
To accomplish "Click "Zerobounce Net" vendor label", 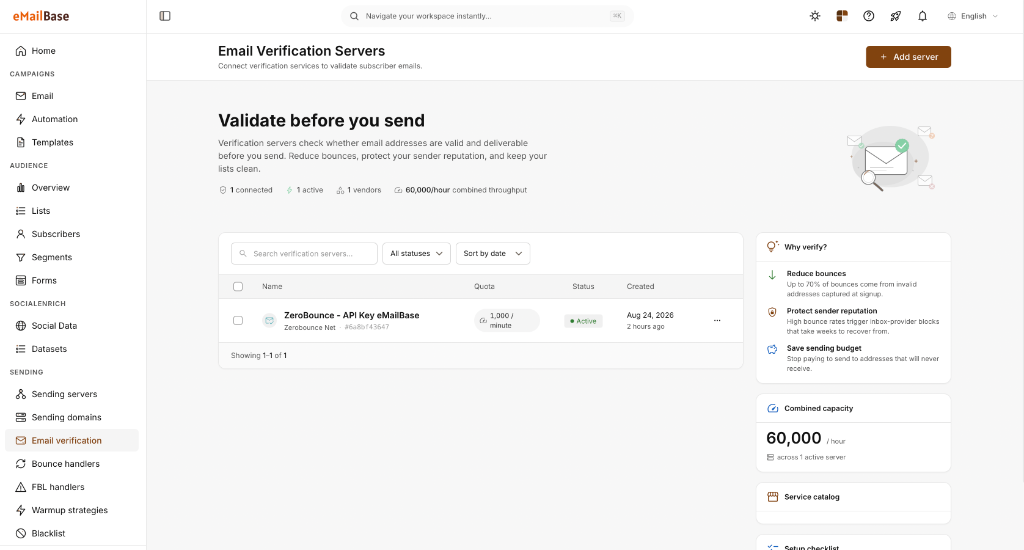I will pos(310,327).
